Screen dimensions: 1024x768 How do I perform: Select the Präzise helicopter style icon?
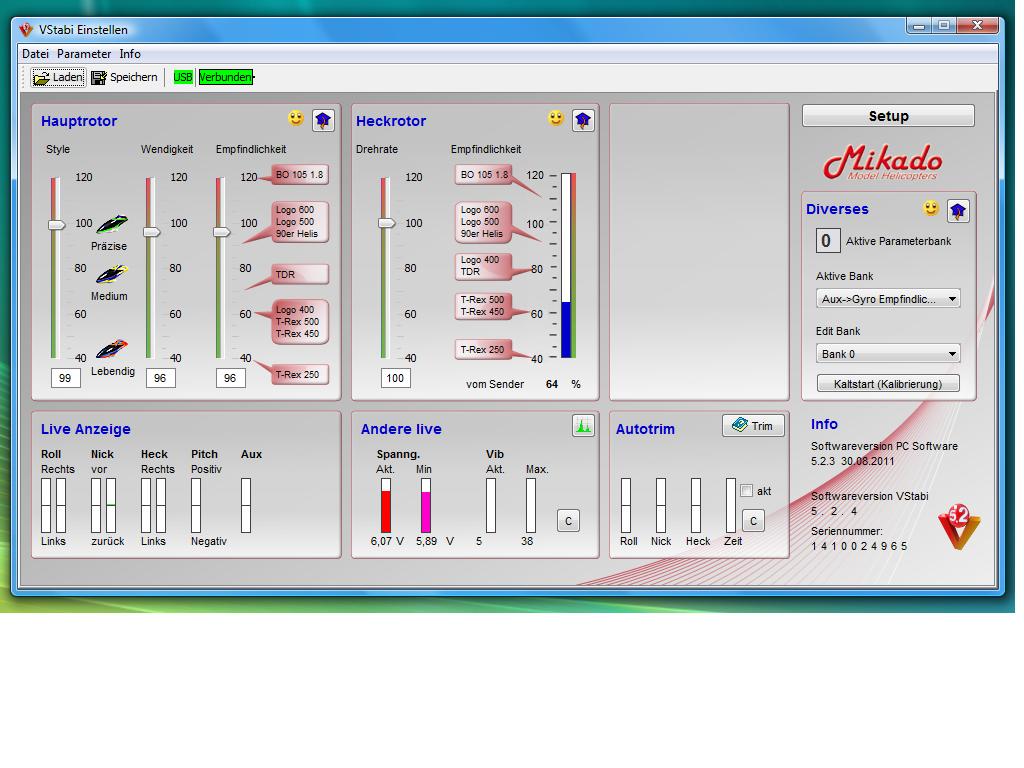click(112, 224)
